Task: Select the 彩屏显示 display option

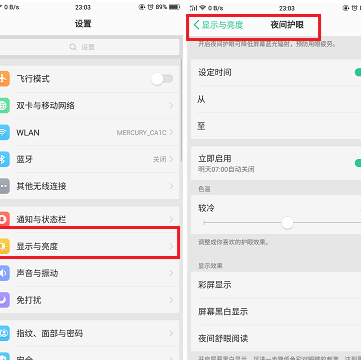Action: 276,285
